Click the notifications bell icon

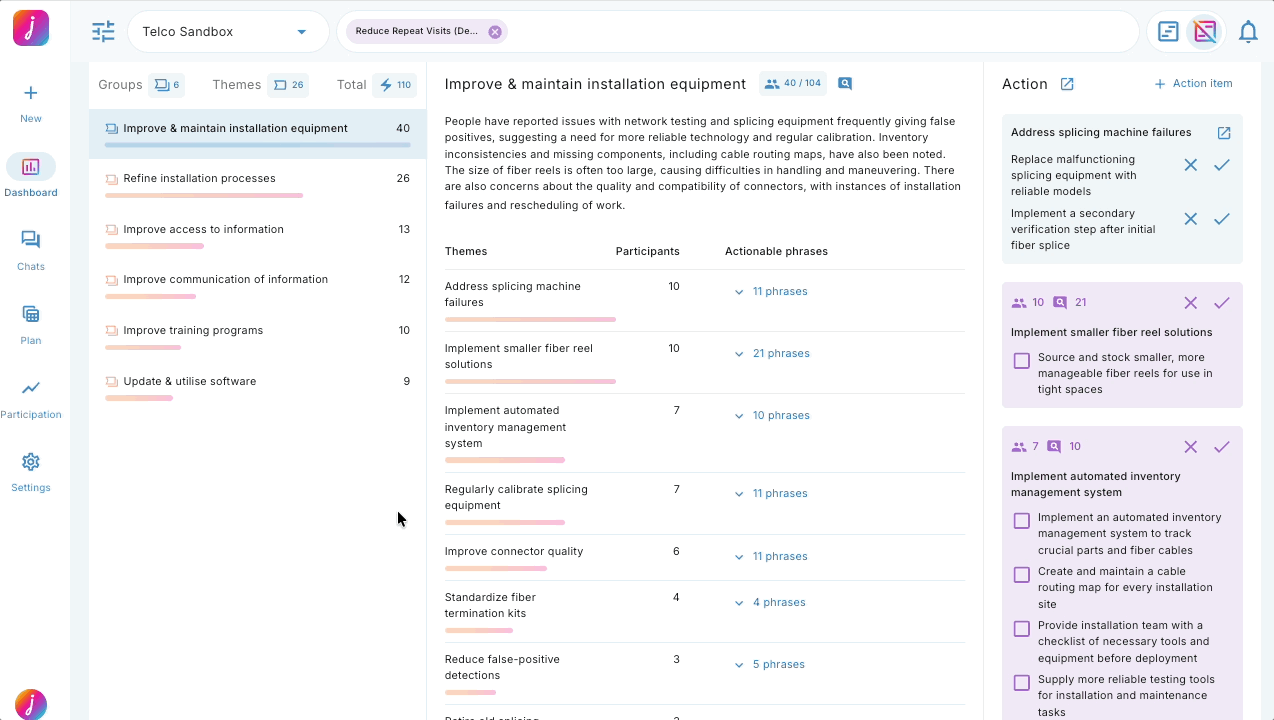(1247, 32)
